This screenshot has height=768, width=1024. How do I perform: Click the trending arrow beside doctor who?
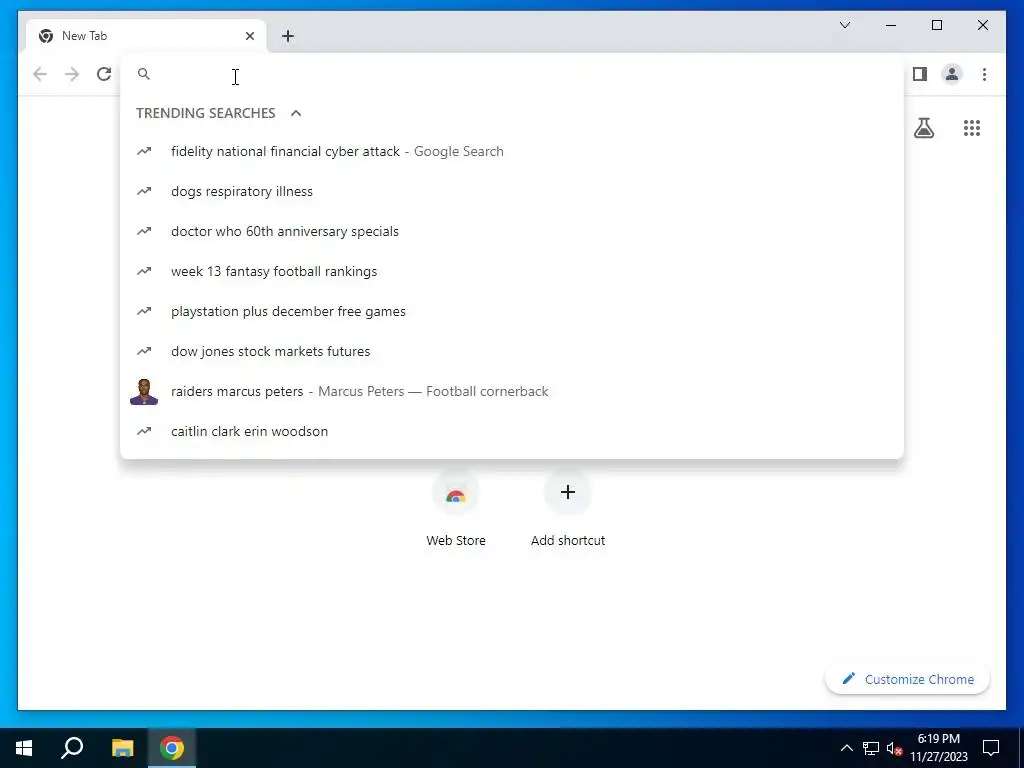(144, 231)
